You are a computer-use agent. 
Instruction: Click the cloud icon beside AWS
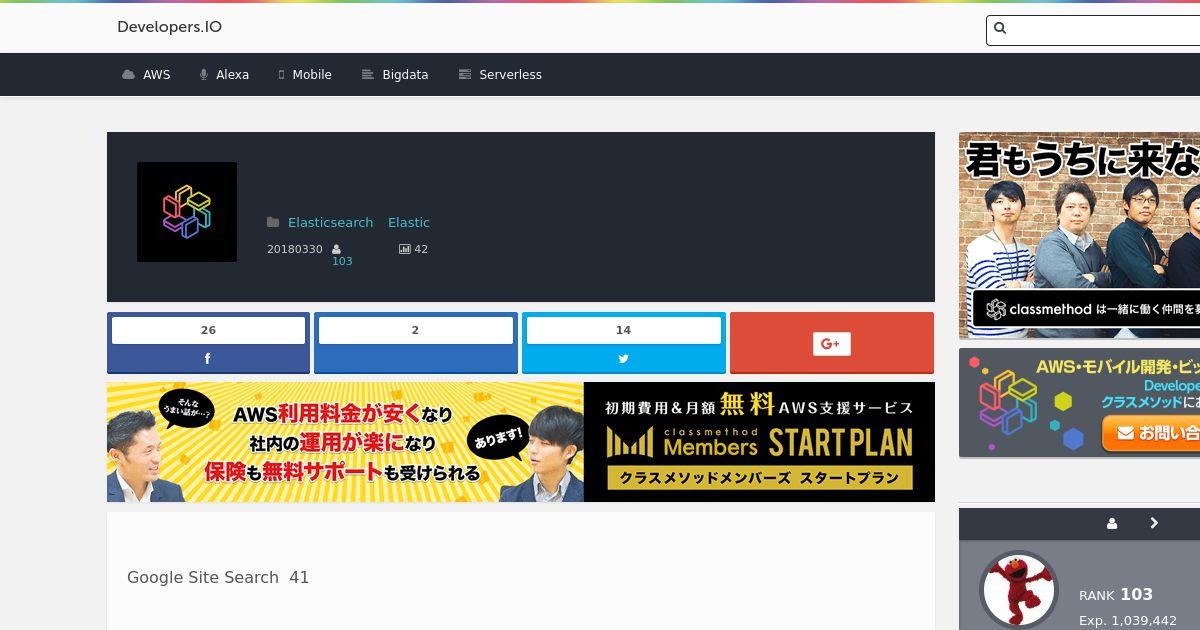[128, 75]
